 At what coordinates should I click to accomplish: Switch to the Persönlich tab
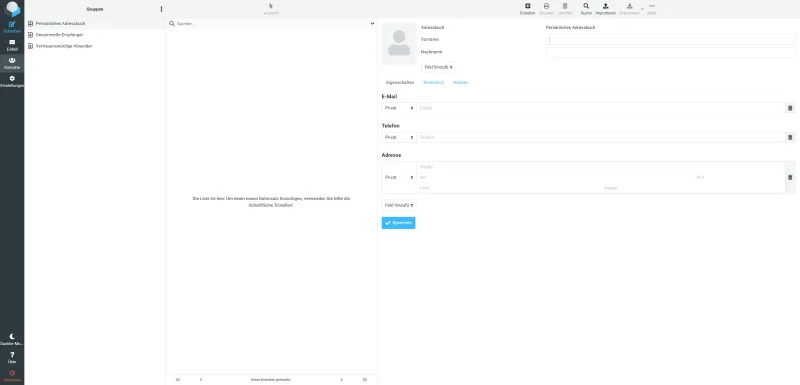coord(434,82)
